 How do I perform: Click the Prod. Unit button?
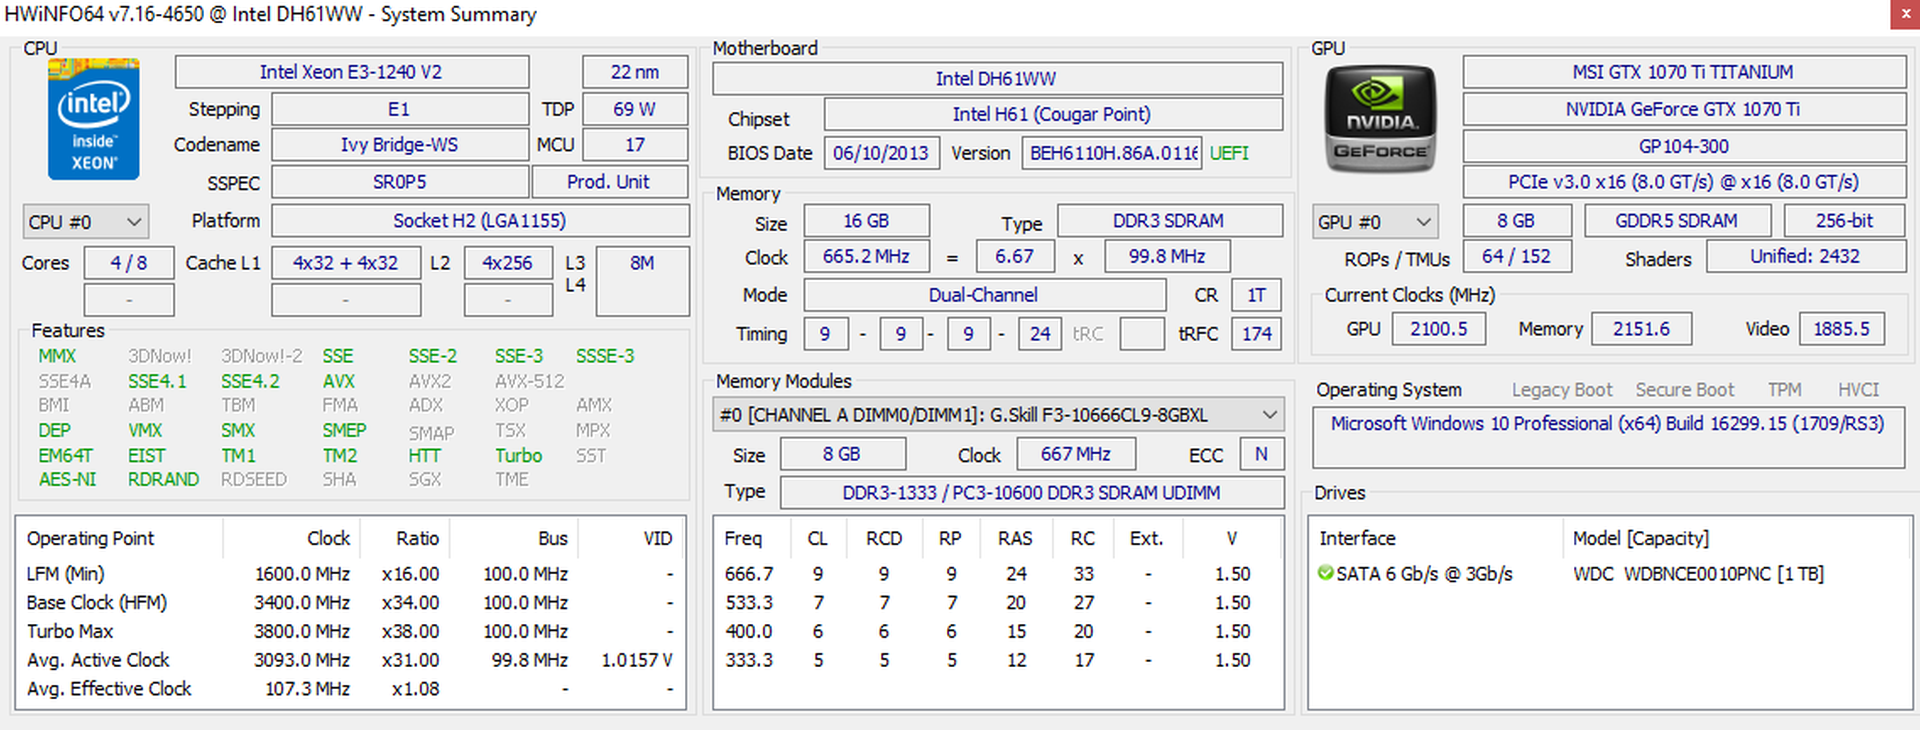click(609, 182)
